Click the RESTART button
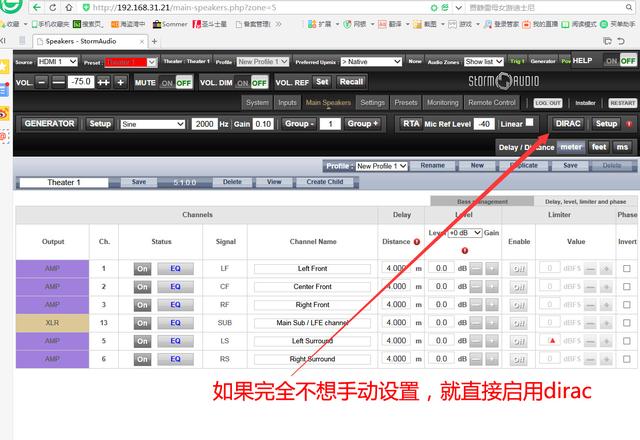Image resolution: width=640 pixels, height=440 pixels. (622, 103)
